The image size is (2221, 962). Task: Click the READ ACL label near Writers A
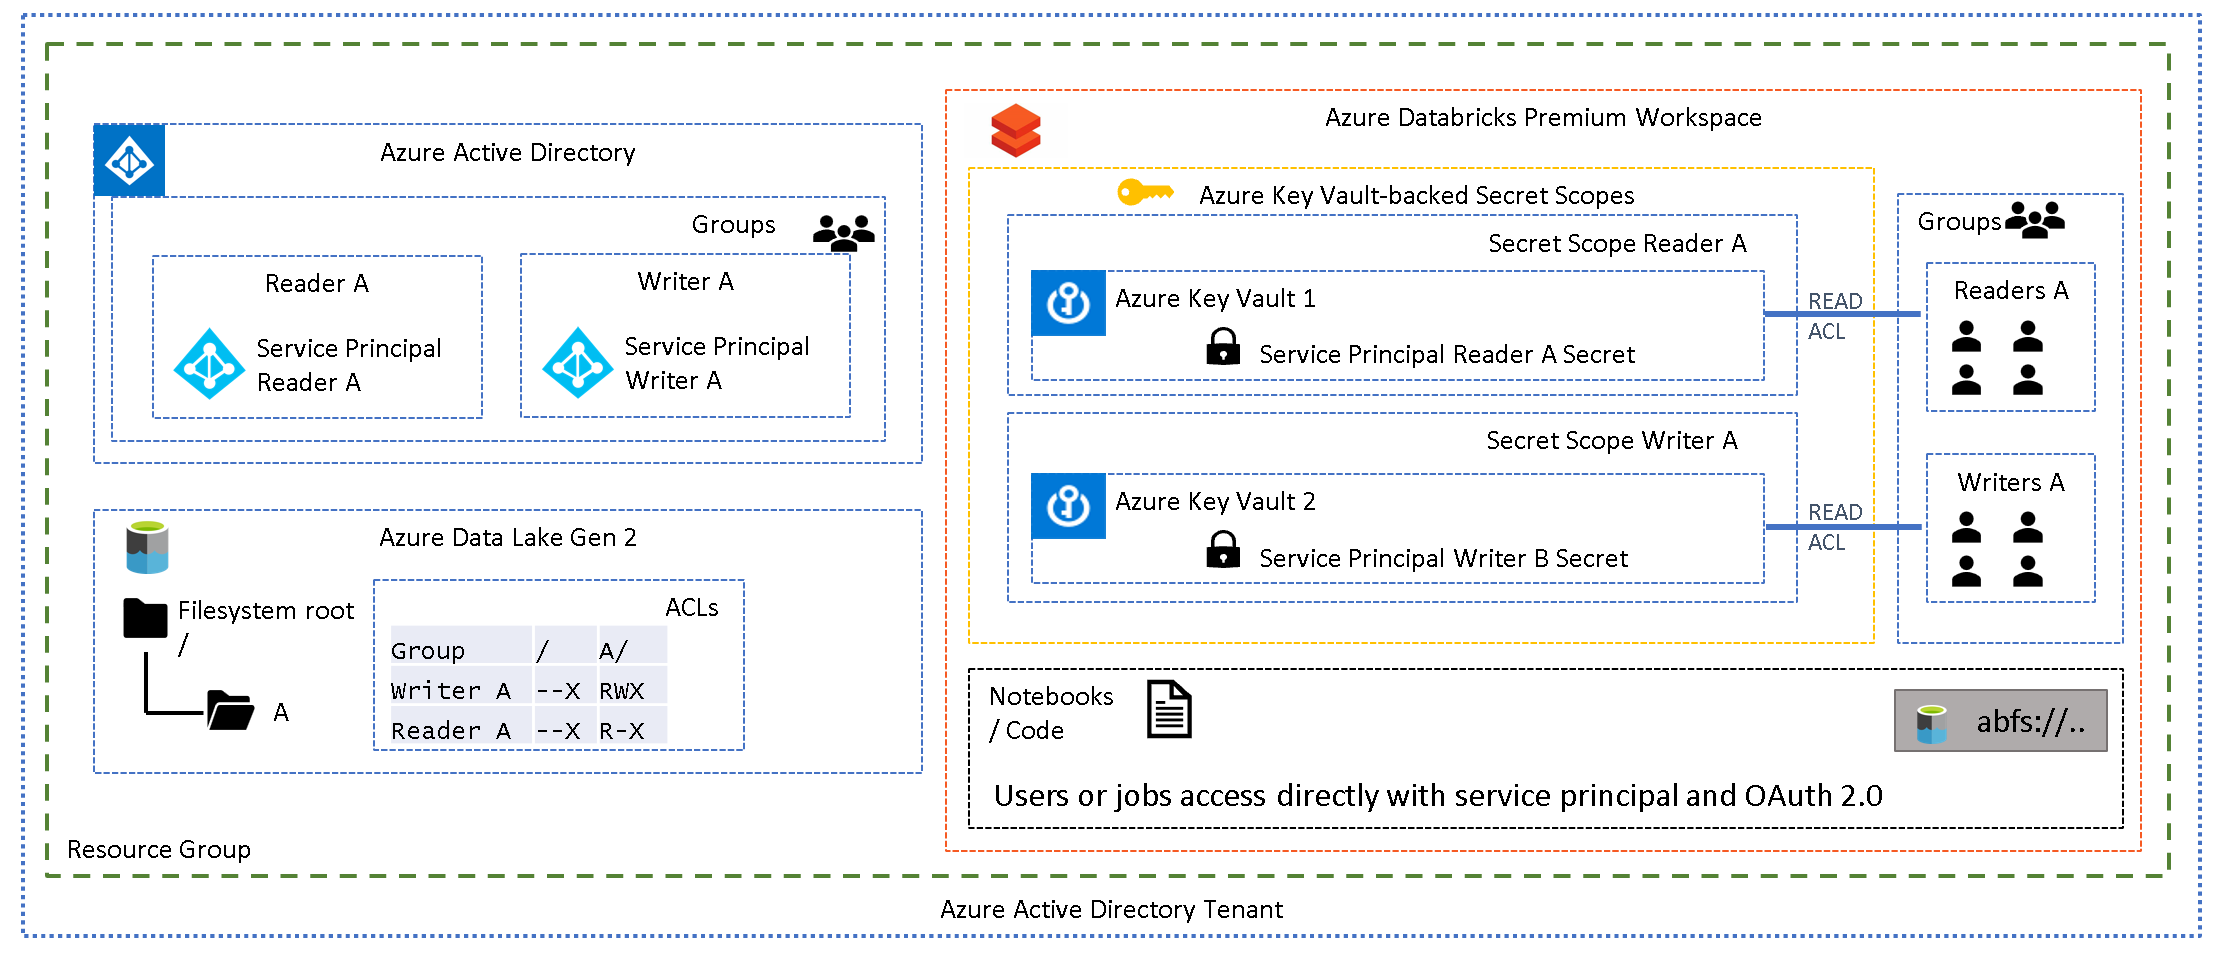click(x=1834, y=526)
